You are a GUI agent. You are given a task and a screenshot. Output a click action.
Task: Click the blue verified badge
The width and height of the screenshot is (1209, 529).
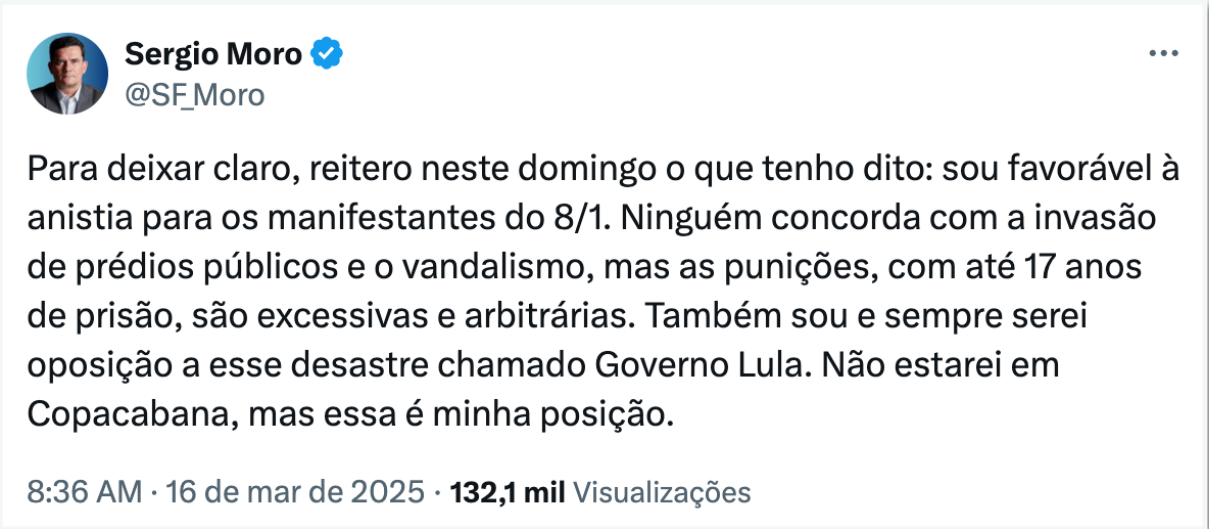[x=327, y=54]
